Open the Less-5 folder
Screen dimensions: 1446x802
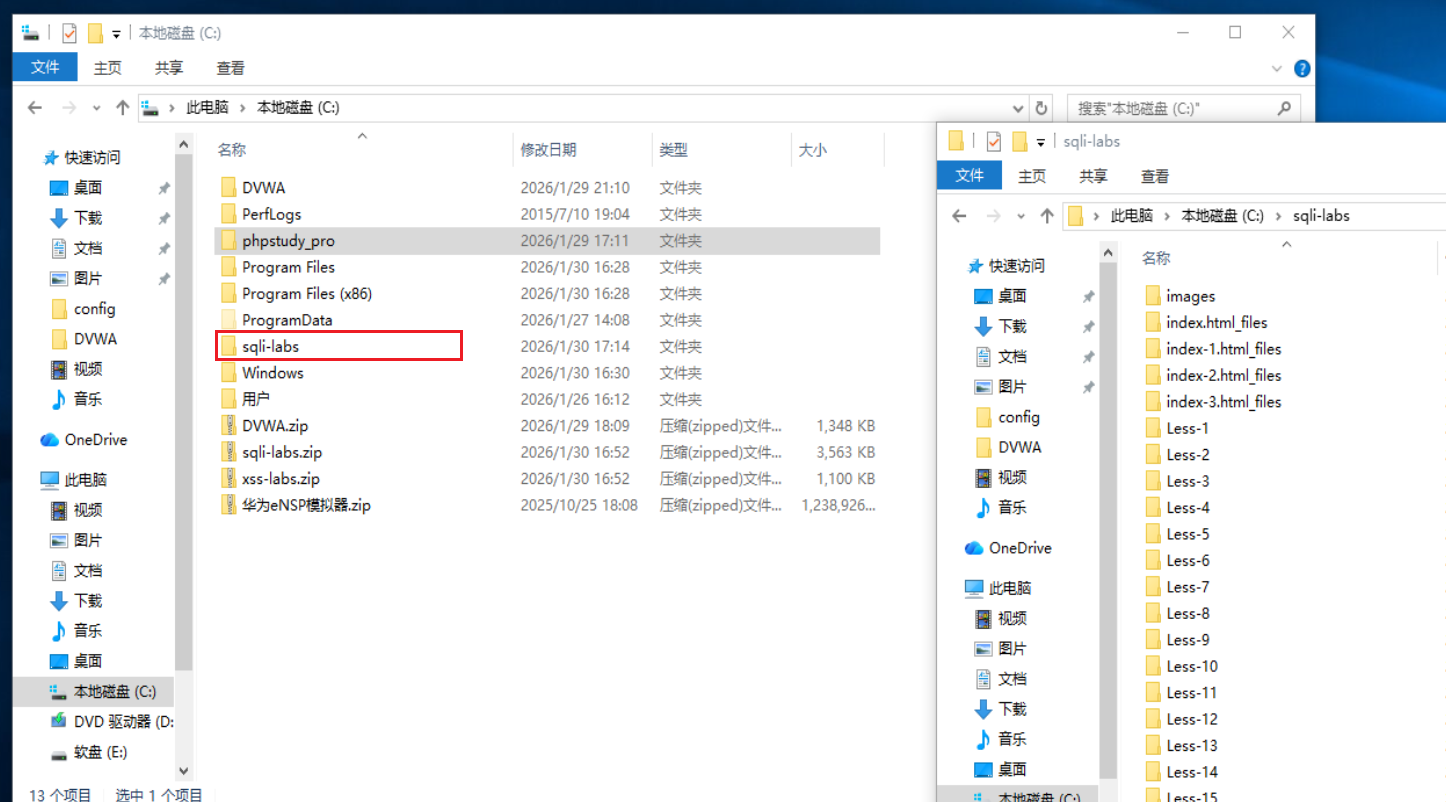tap(1187, 534)
